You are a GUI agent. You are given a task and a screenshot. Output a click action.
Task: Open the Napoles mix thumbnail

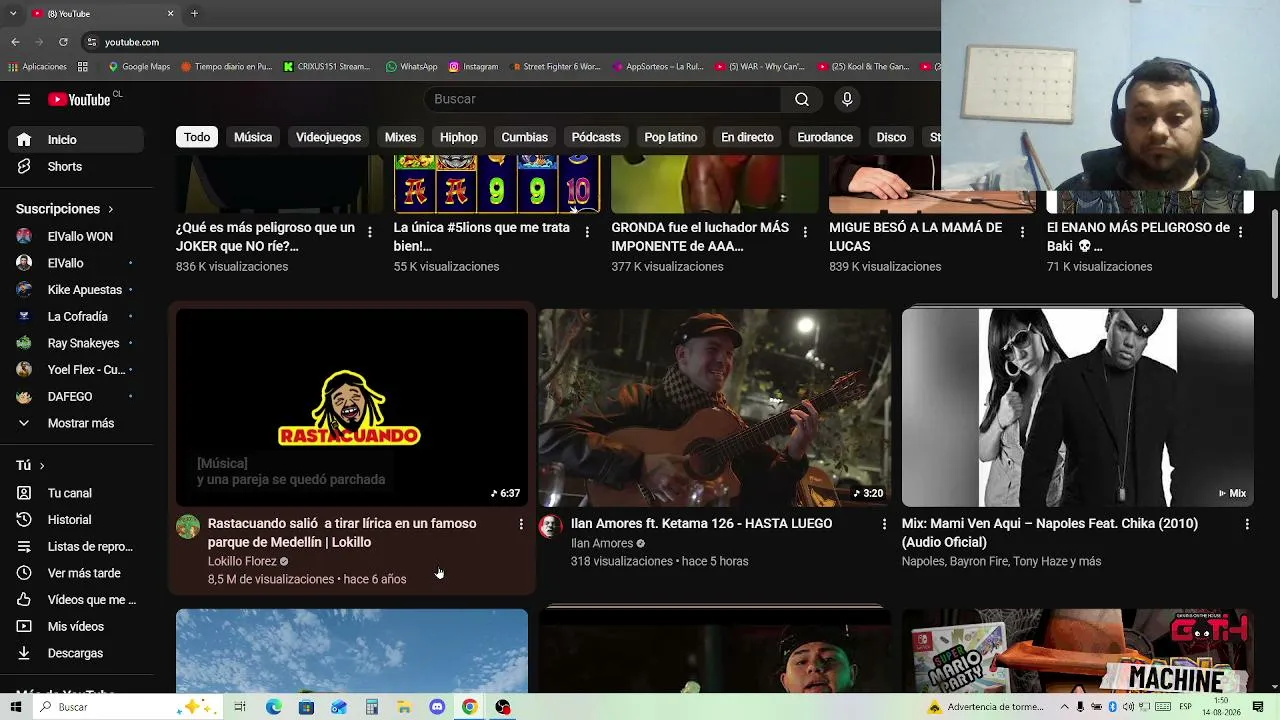point(1078,407)
